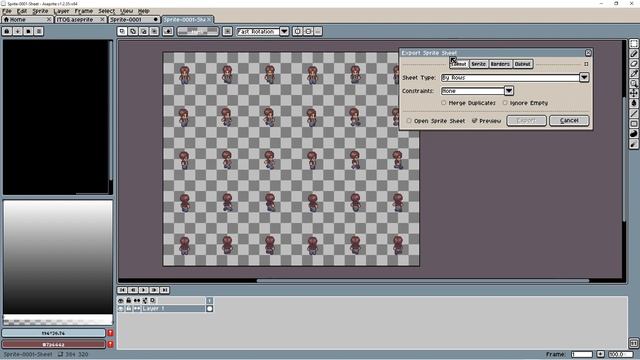Toggle Layer 1 visibility eye
This screenshot has width=640, height=360.
click(121, 309)
